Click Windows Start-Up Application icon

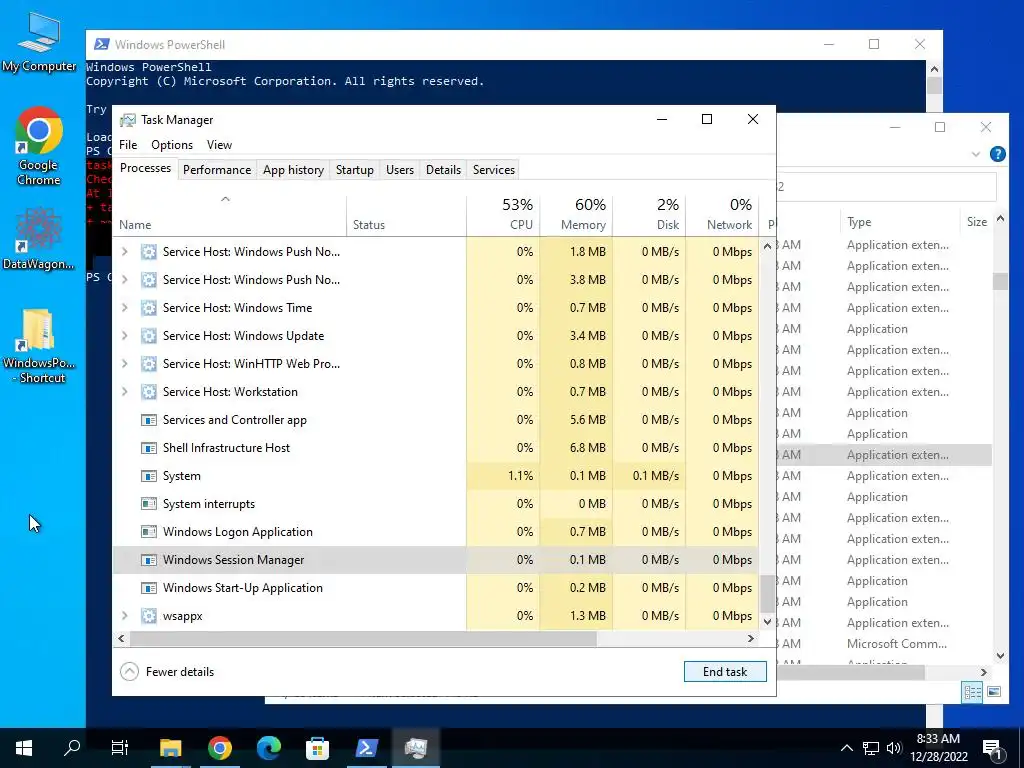click(x=149, y=588)
